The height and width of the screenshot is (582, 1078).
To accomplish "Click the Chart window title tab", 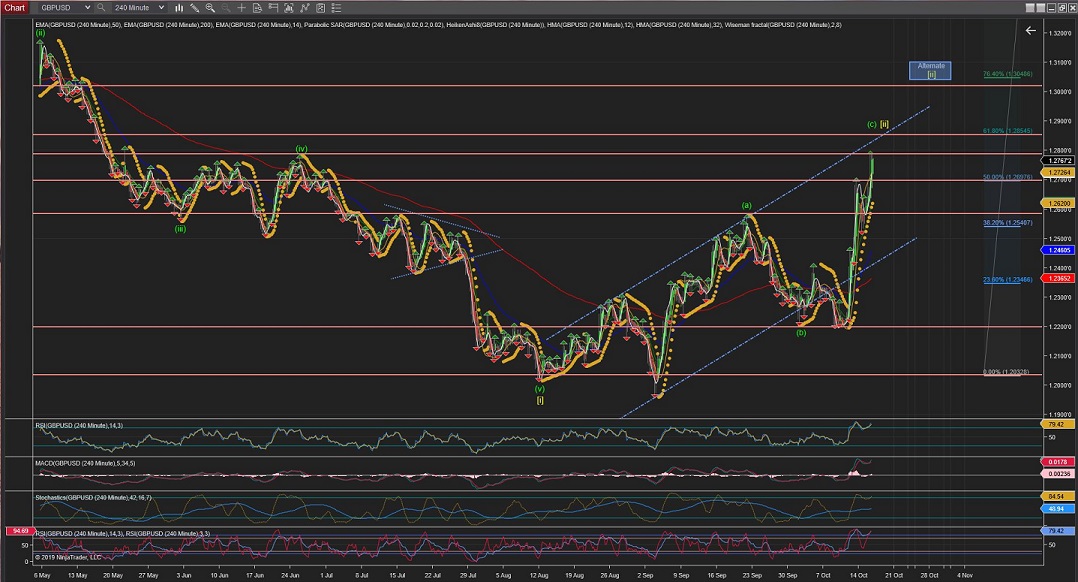I will [x=14, y=8].
